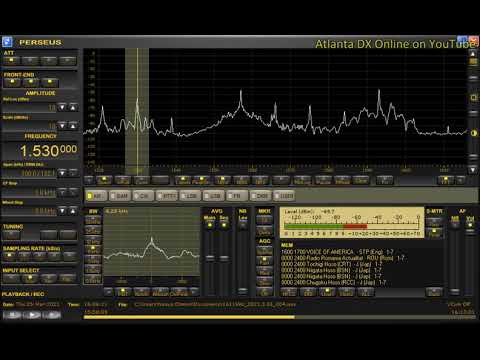Adjust the NB level slider handle
Viewport: 480px width, 360px height.
243,290
